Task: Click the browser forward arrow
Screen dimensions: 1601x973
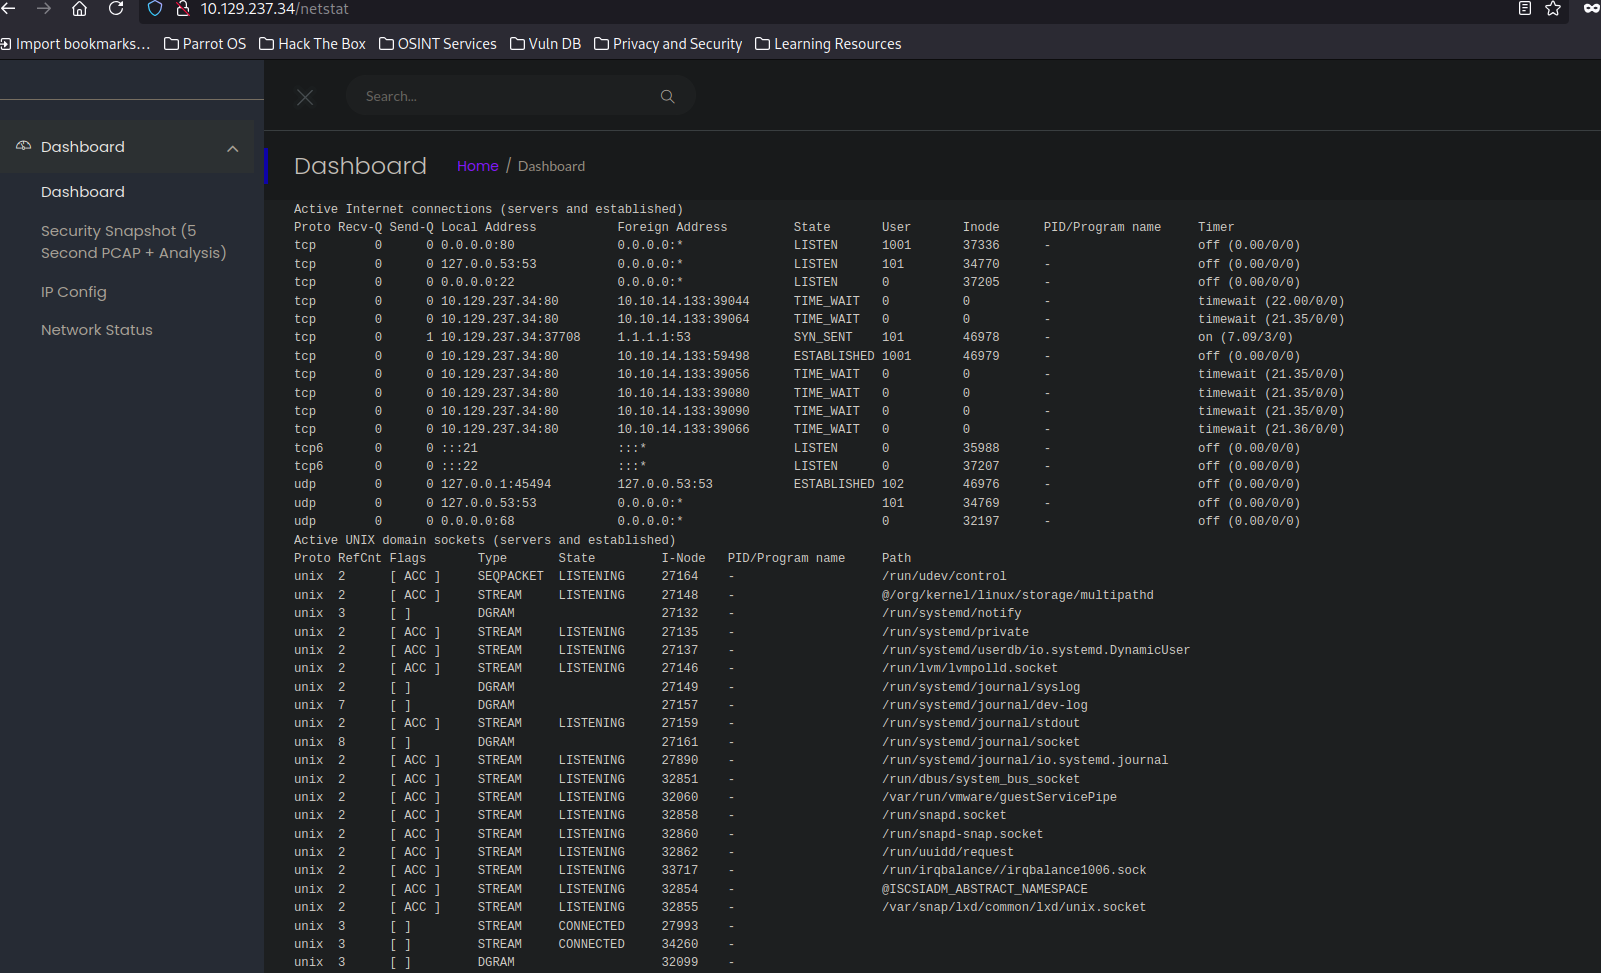Action: (44, 9)
